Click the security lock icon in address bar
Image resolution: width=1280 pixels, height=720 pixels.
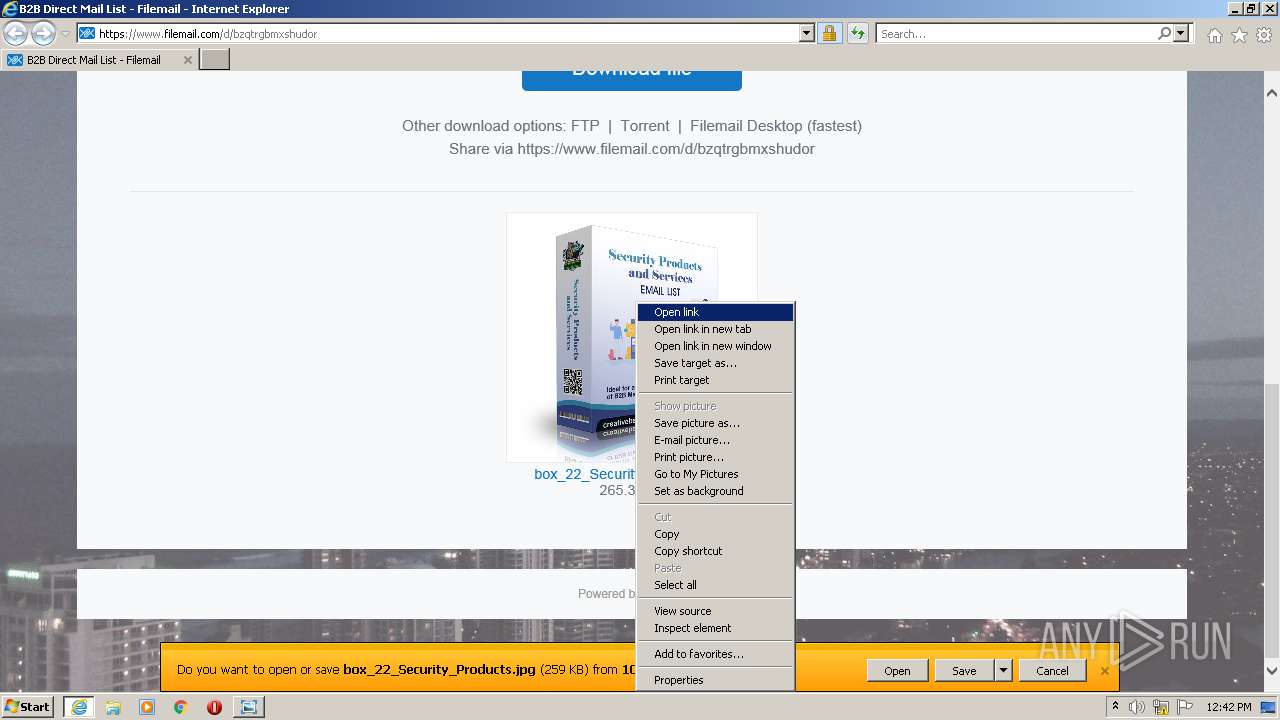[829, 33]
